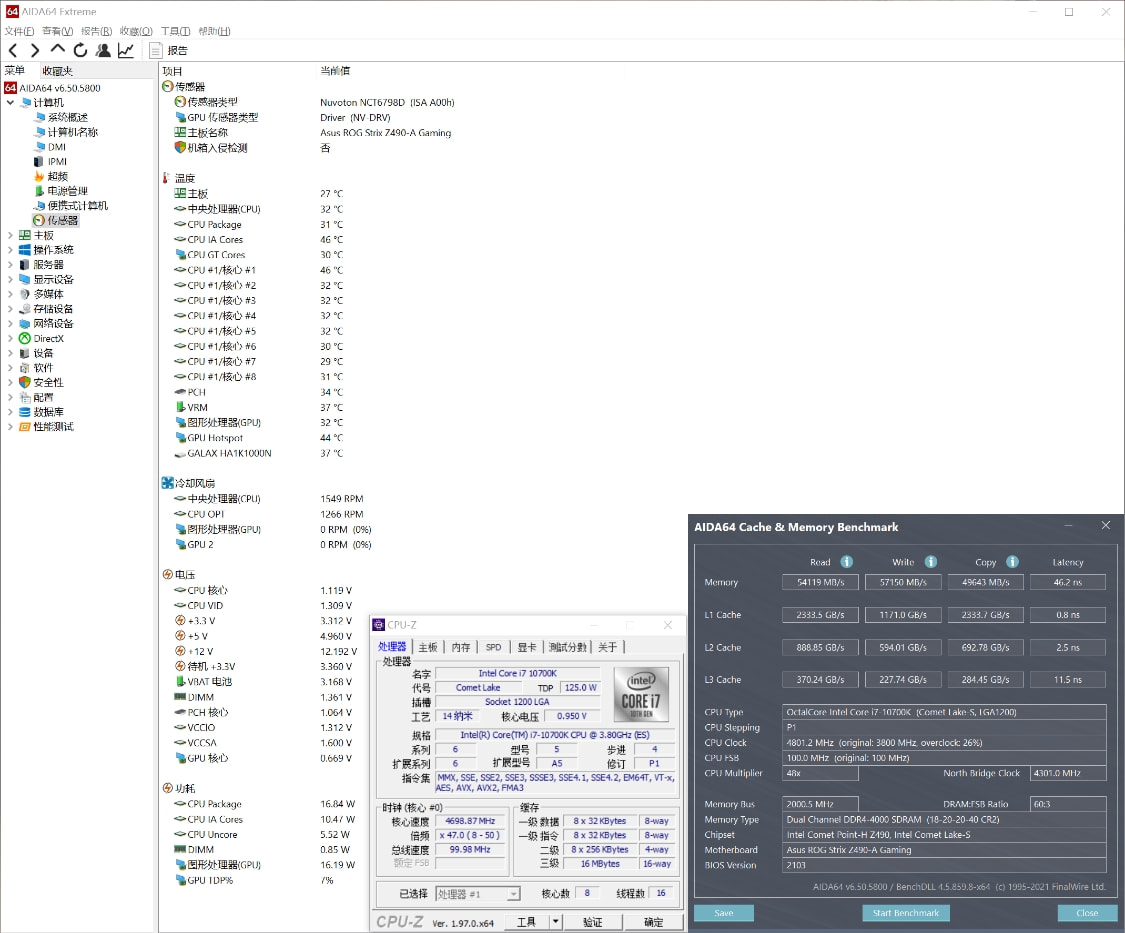Click the 当前值 column header

coord(335,70)
